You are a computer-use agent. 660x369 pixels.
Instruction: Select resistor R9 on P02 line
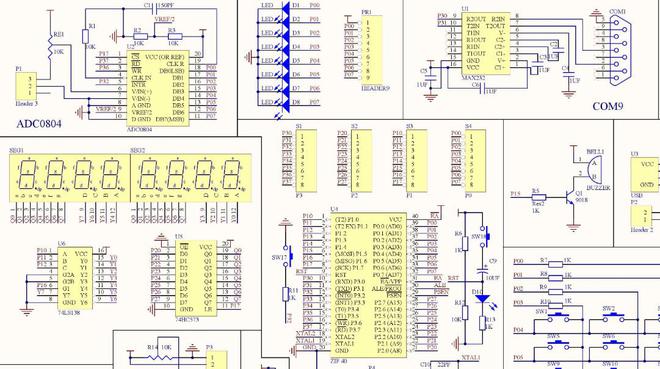[x=556, y=292]
